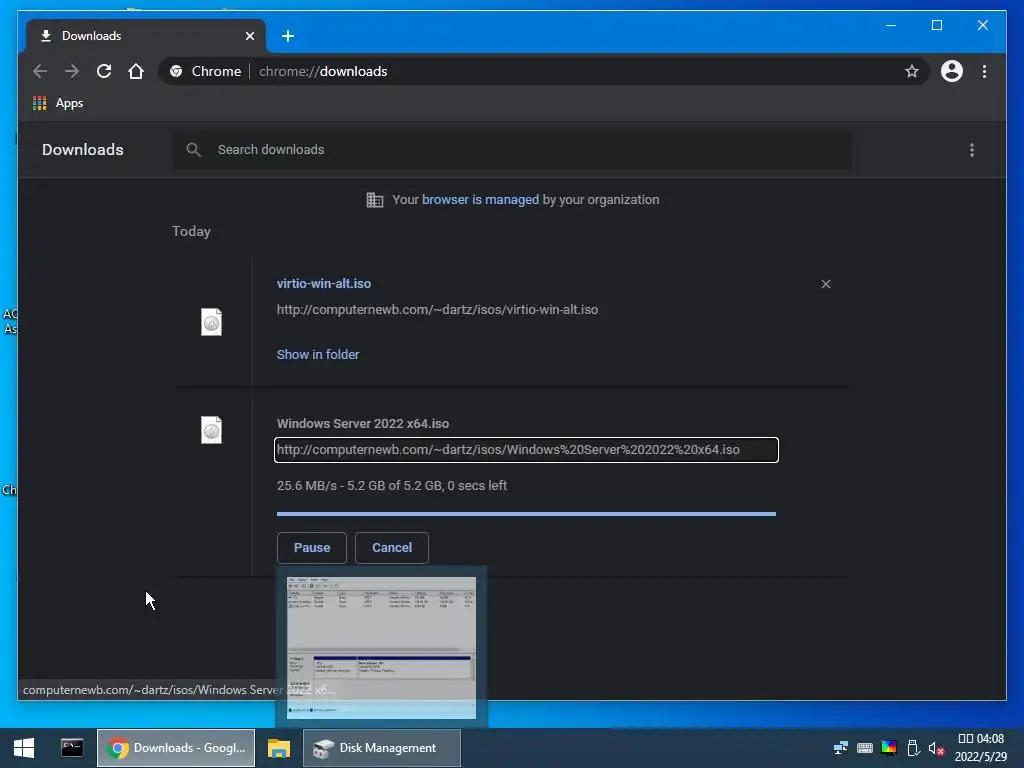Click the Chrome site info chip

[x=205, y=71]
